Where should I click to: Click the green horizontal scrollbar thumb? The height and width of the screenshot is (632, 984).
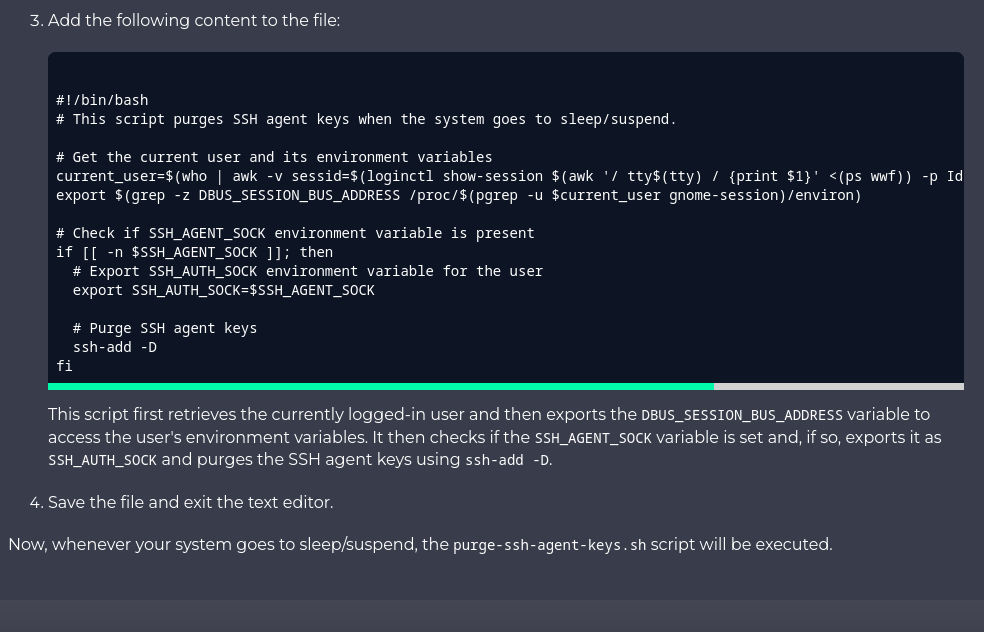380,386
